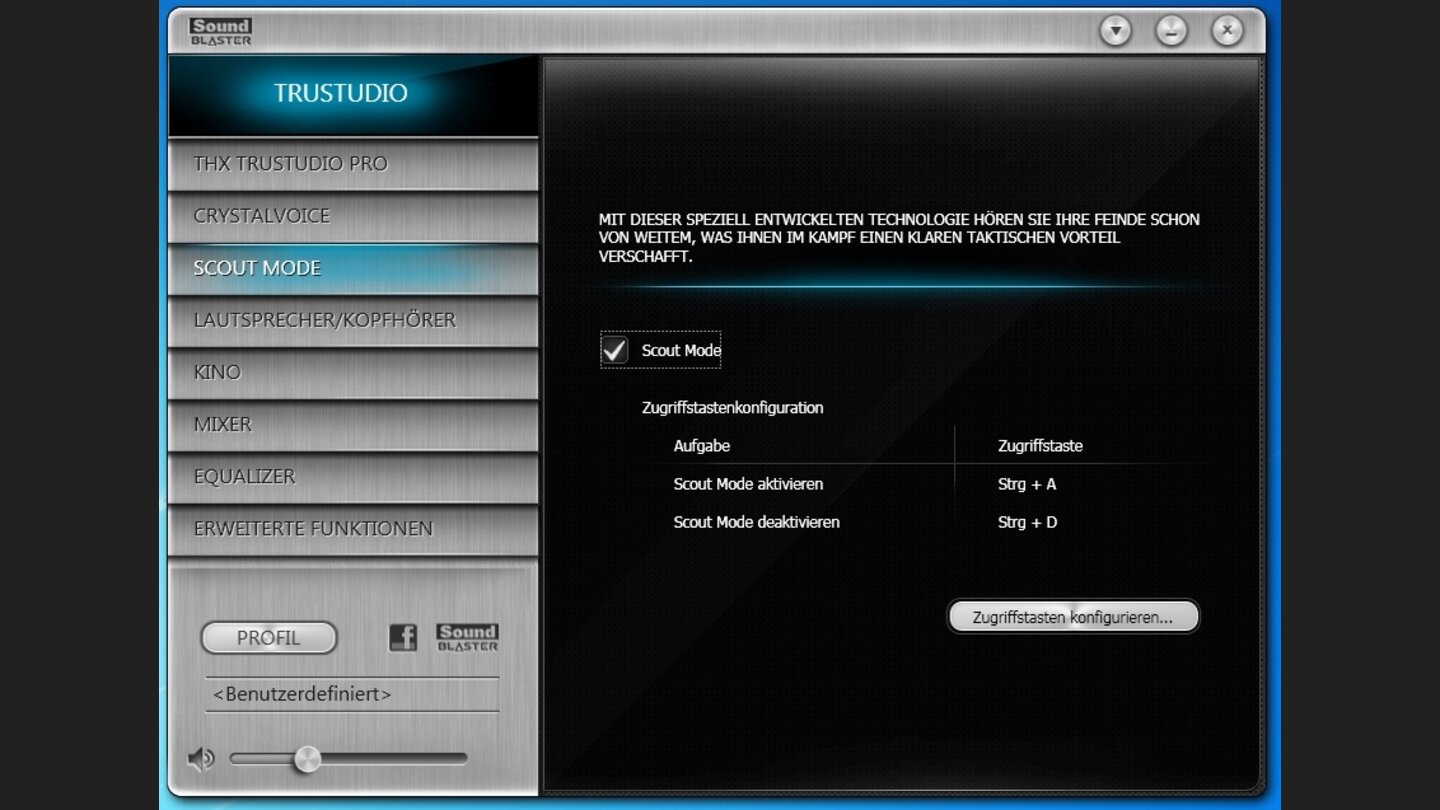Open Erweiterte Funktionen section
This screenshot has width=1440, height=810.
(x=353, y=528)
